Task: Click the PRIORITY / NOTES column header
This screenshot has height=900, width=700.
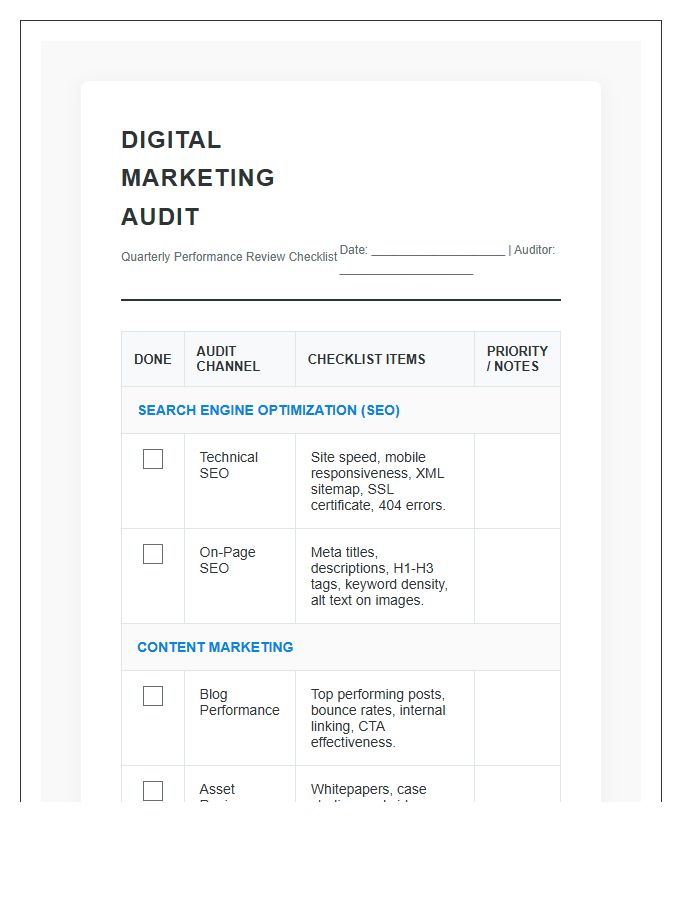Action: pos(518,359)
